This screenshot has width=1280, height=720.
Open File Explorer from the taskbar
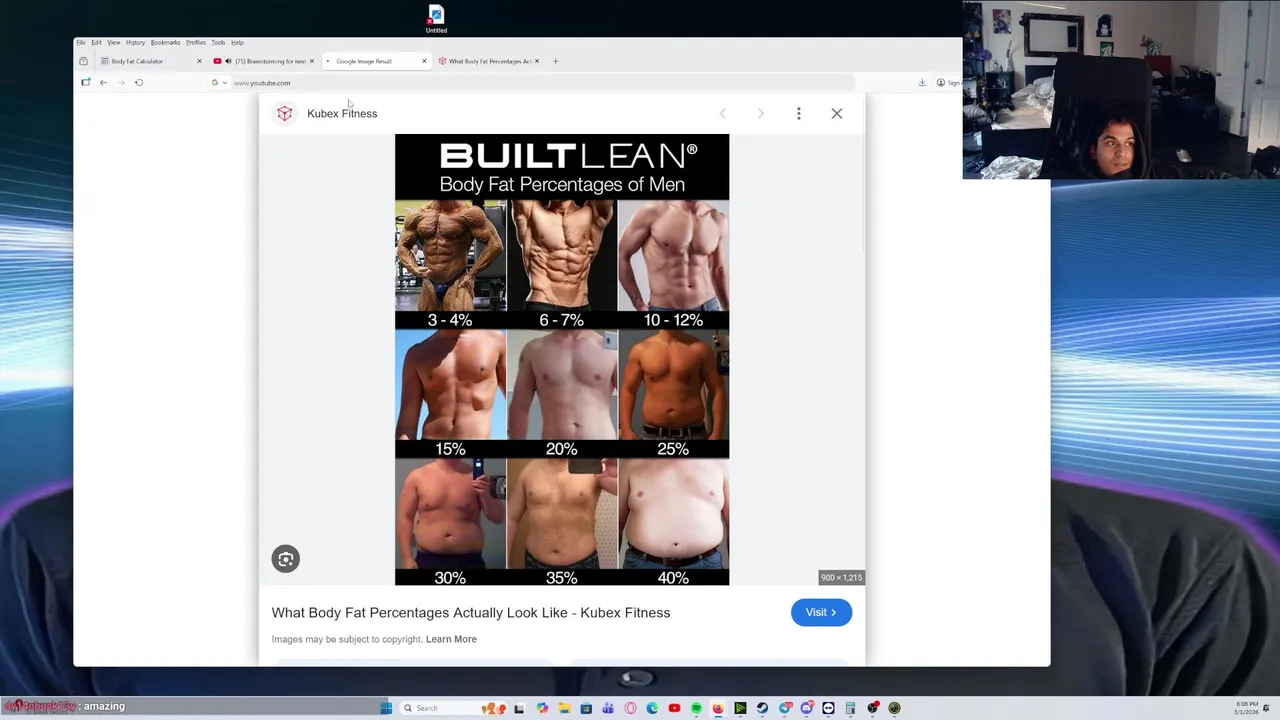[564, 708]
